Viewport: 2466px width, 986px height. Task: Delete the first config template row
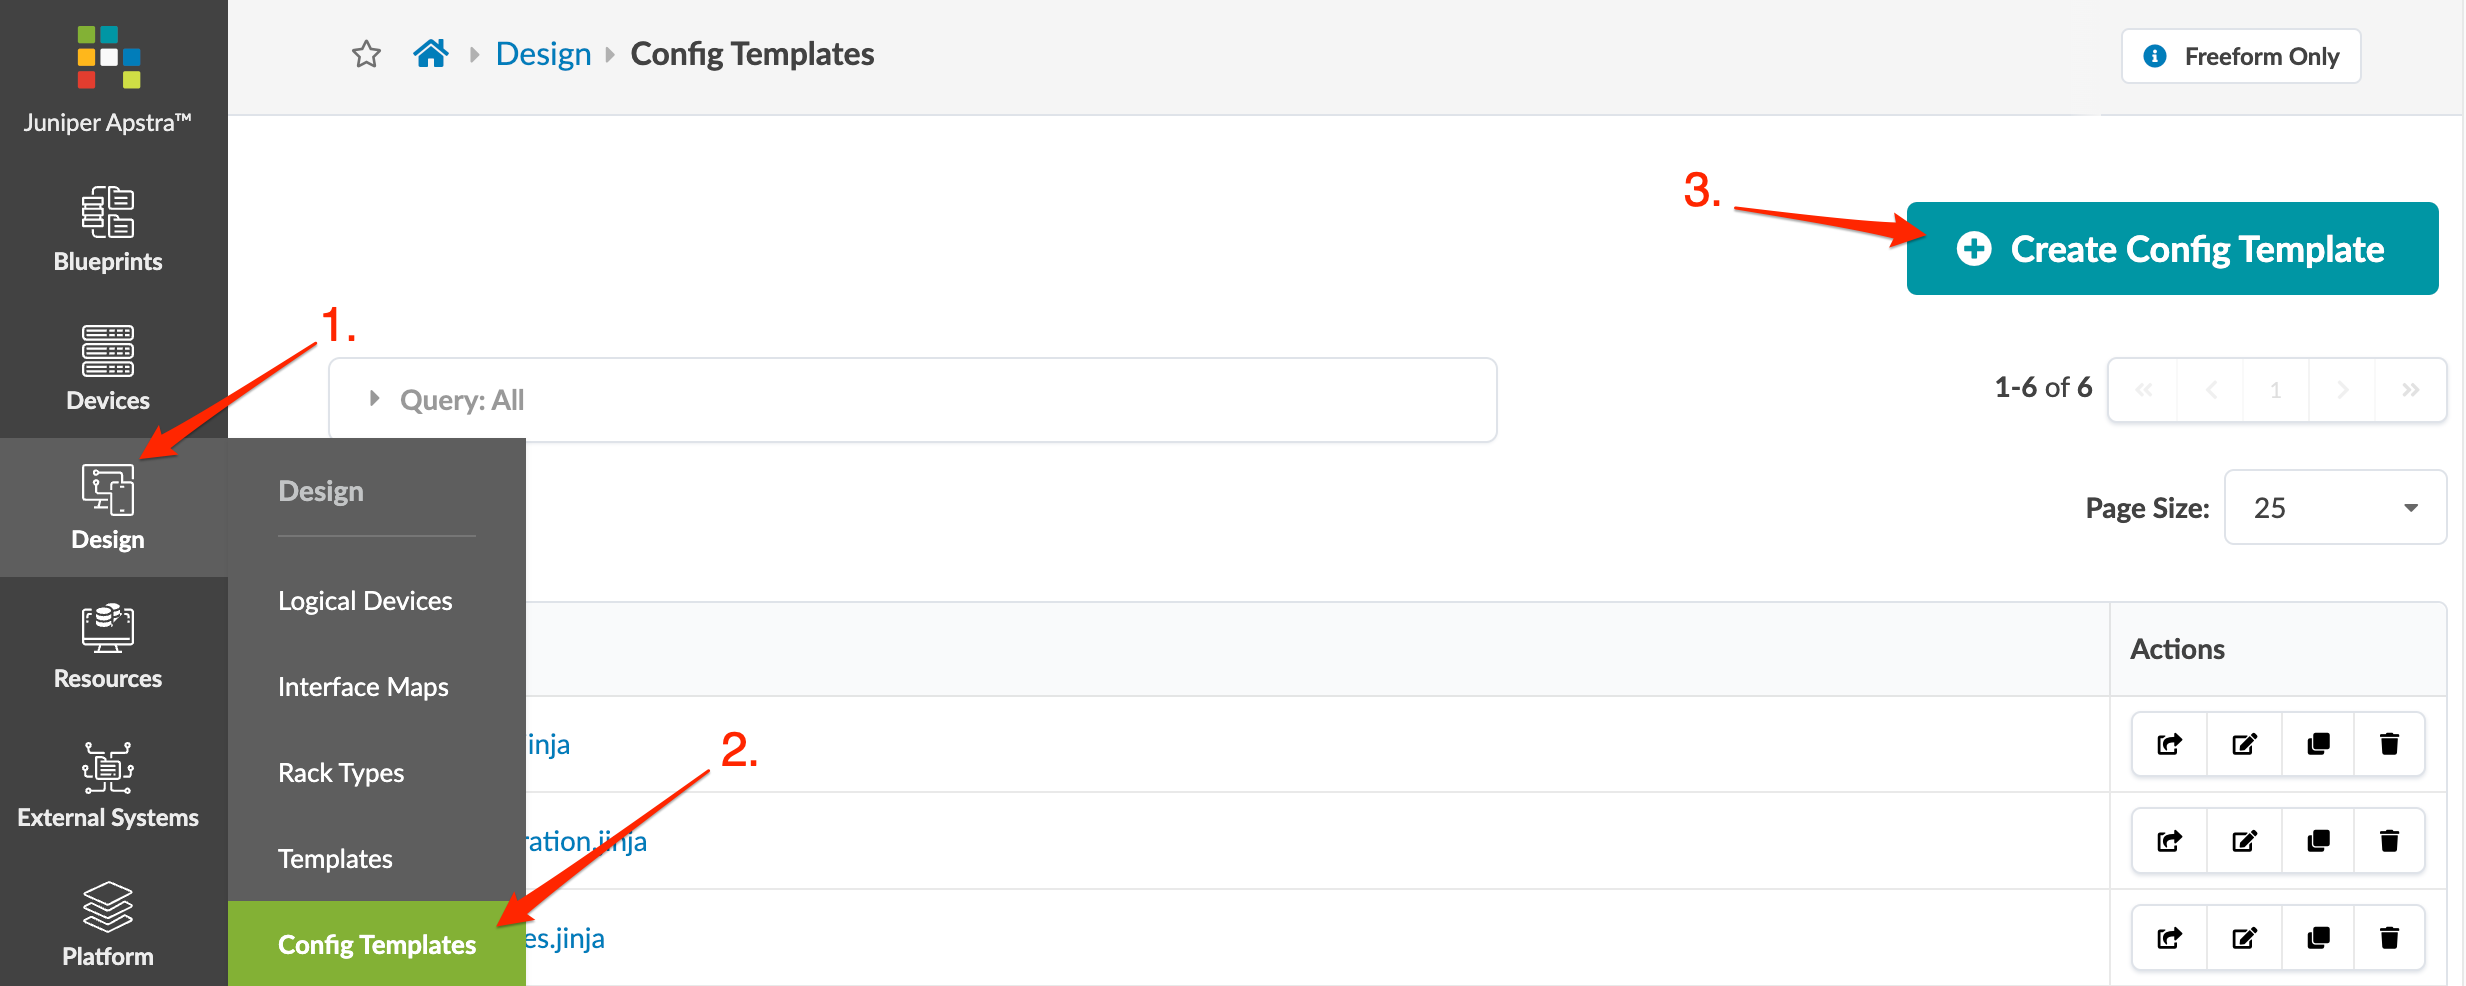coord(2389,744)
